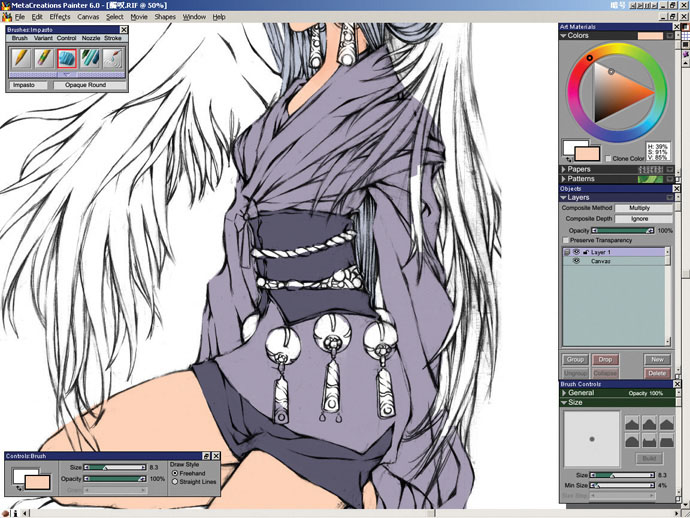The height and width of the screenshot is (518, 690).
Task: Click the brush dab preview box
Action: tap(592, 439)
